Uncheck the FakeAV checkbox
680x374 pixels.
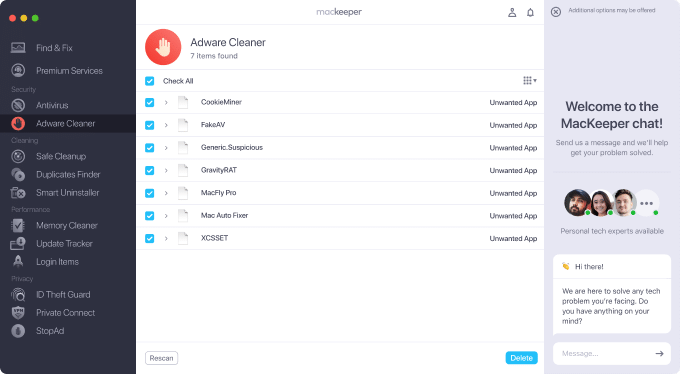click(x=150, y=125)
